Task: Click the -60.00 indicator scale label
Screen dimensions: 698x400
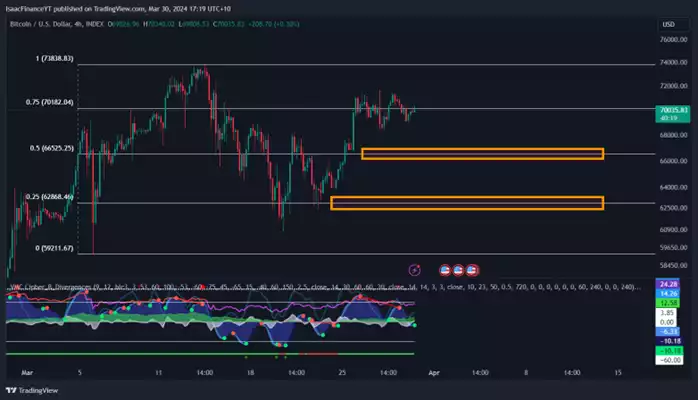Action: [x=670, y=360]
